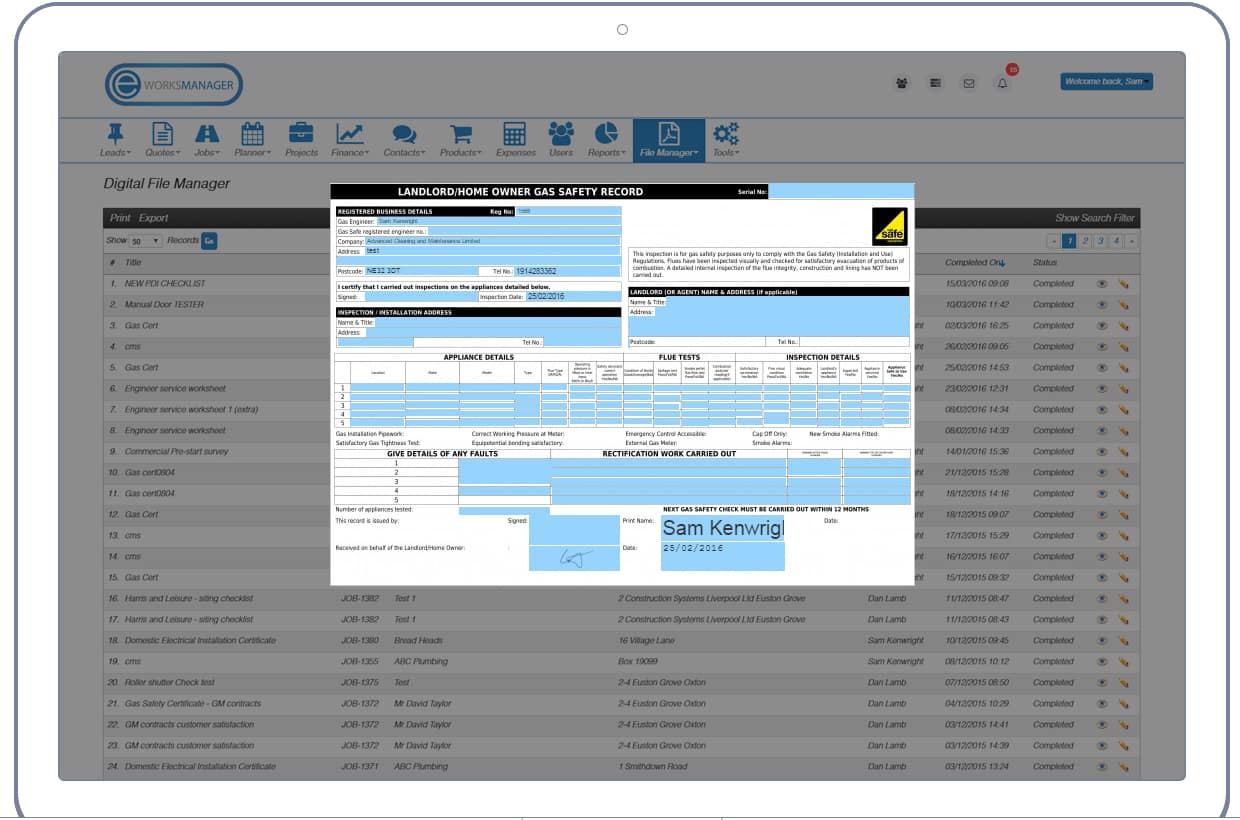
Task: Open the mail envelope icon
Action: coord(968,83)
